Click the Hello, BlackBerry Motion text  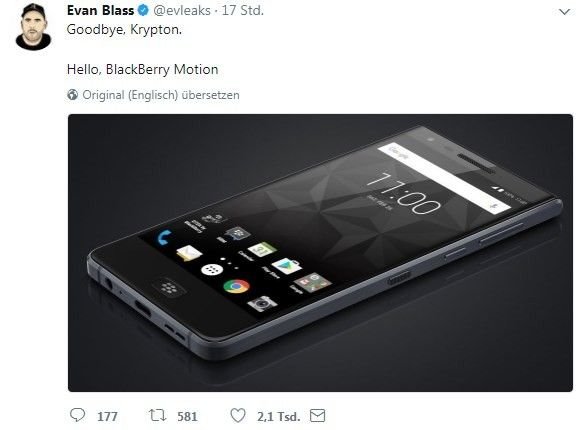pos(142,69)
